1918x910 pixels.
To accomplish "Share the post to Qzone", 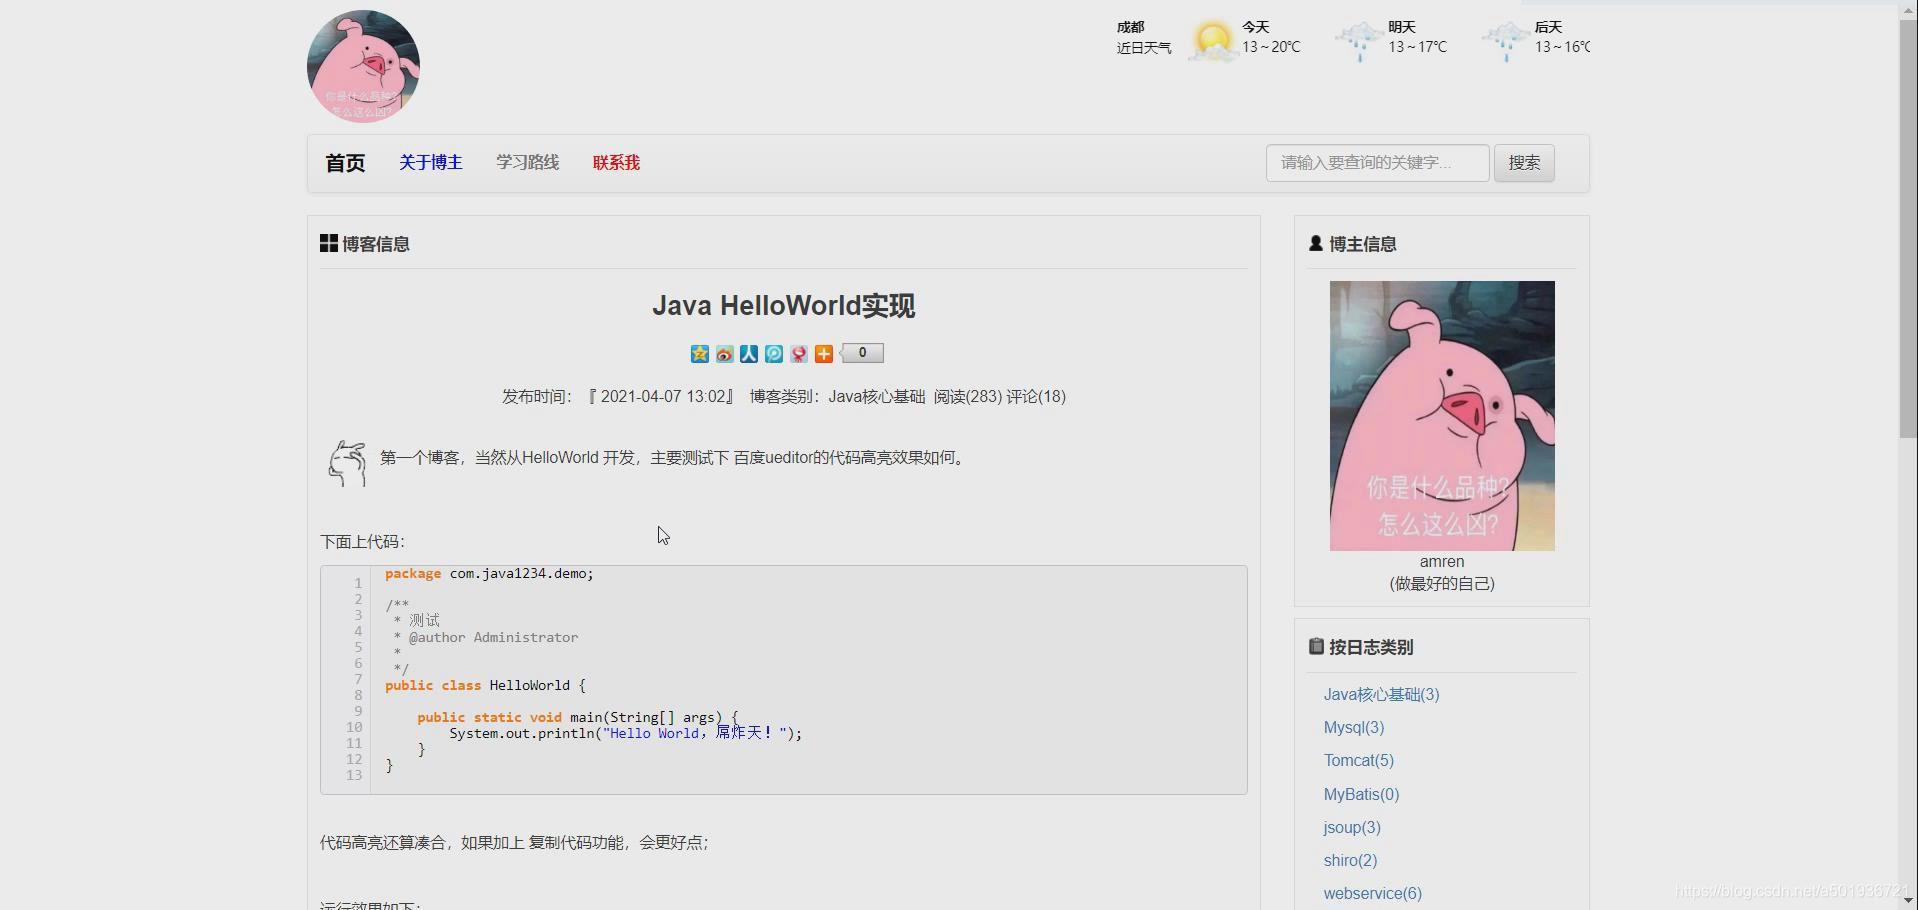I will pyautogui.click(x=699, y=354).
